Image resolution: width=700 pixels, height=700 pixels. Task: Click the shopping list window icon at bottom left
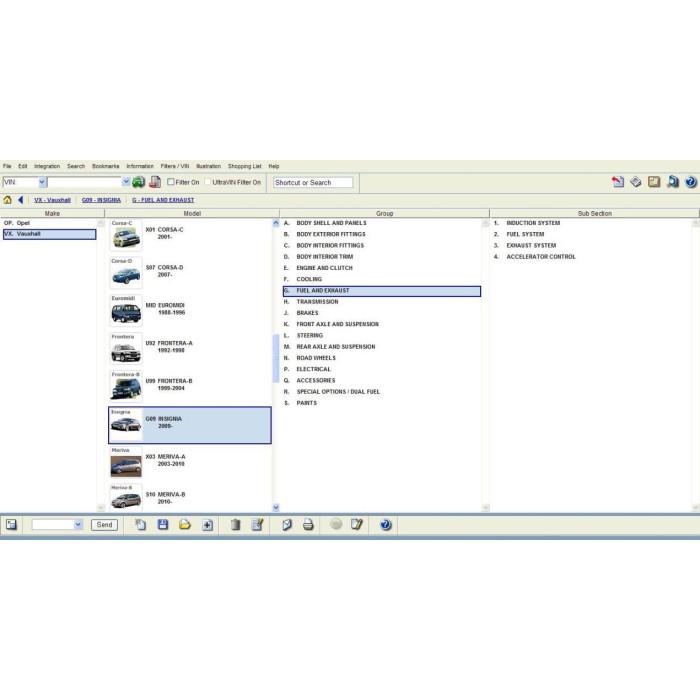tap(11, 525)
